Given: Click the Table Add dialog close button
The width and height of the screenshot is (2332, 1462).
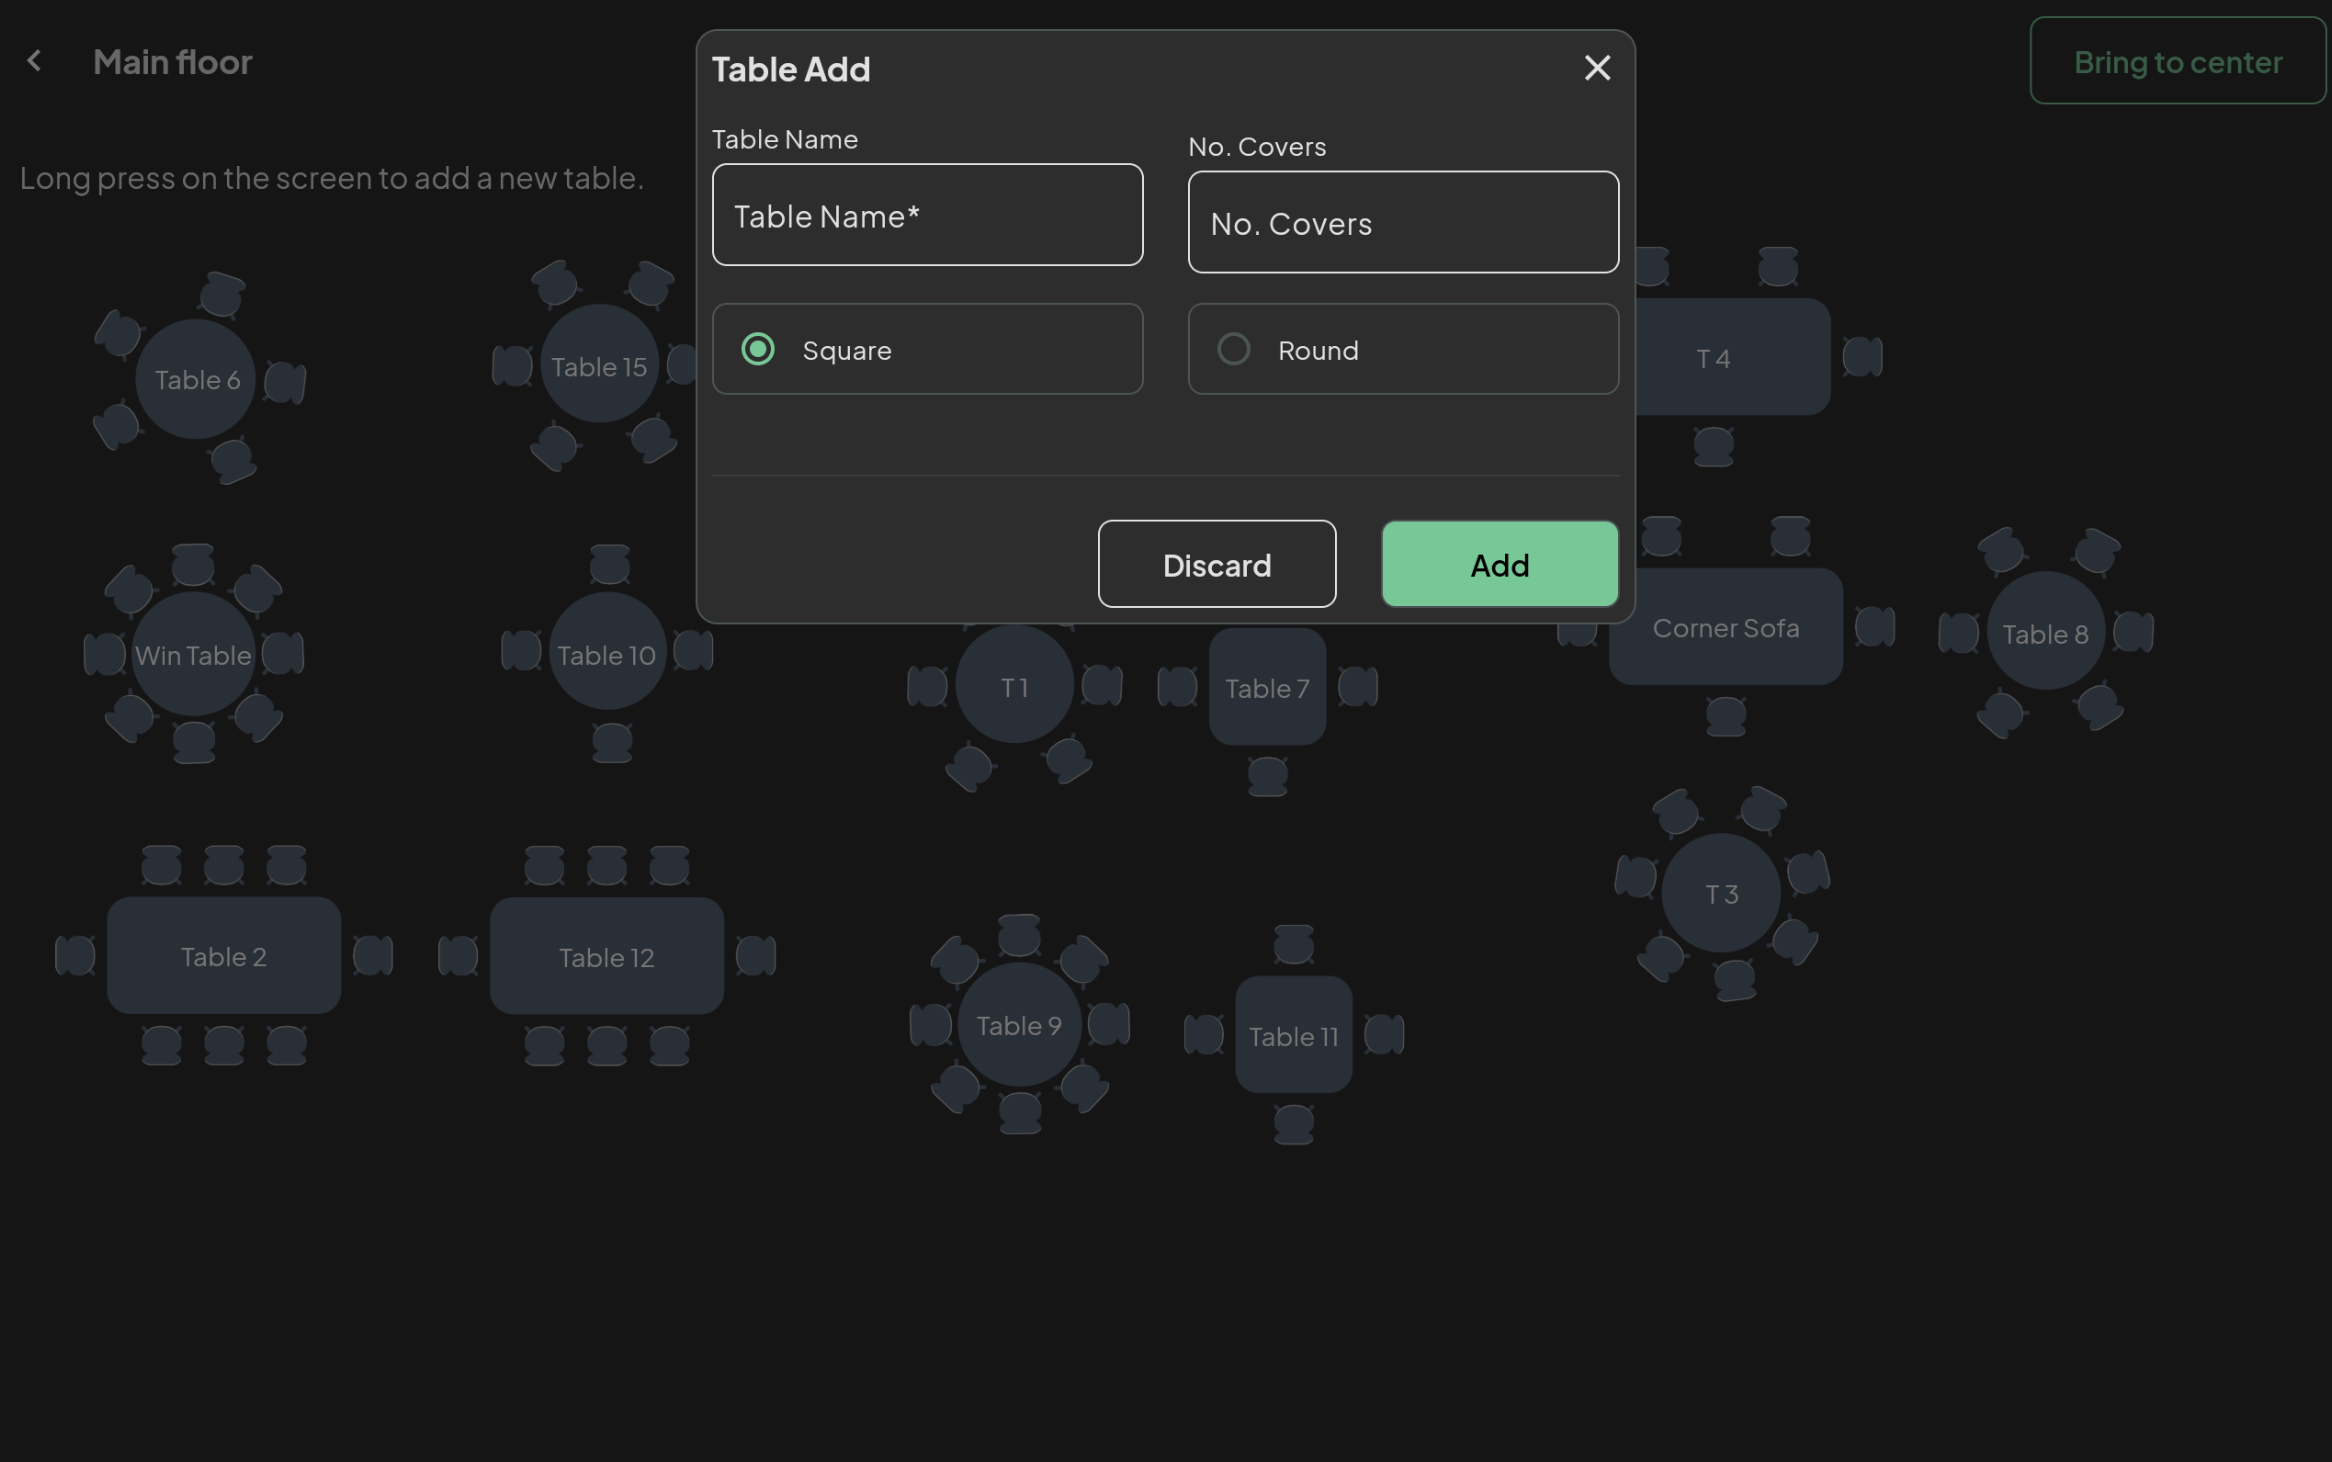Looking at the screenshot, I should pyautogui.click(x=1596, y=67).
